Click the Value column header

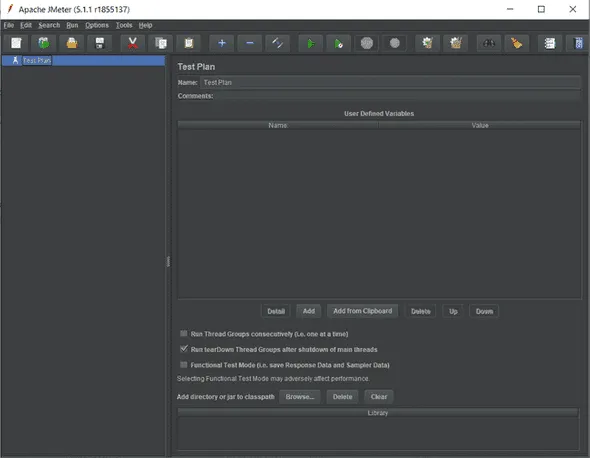click(x=480, y=125)
